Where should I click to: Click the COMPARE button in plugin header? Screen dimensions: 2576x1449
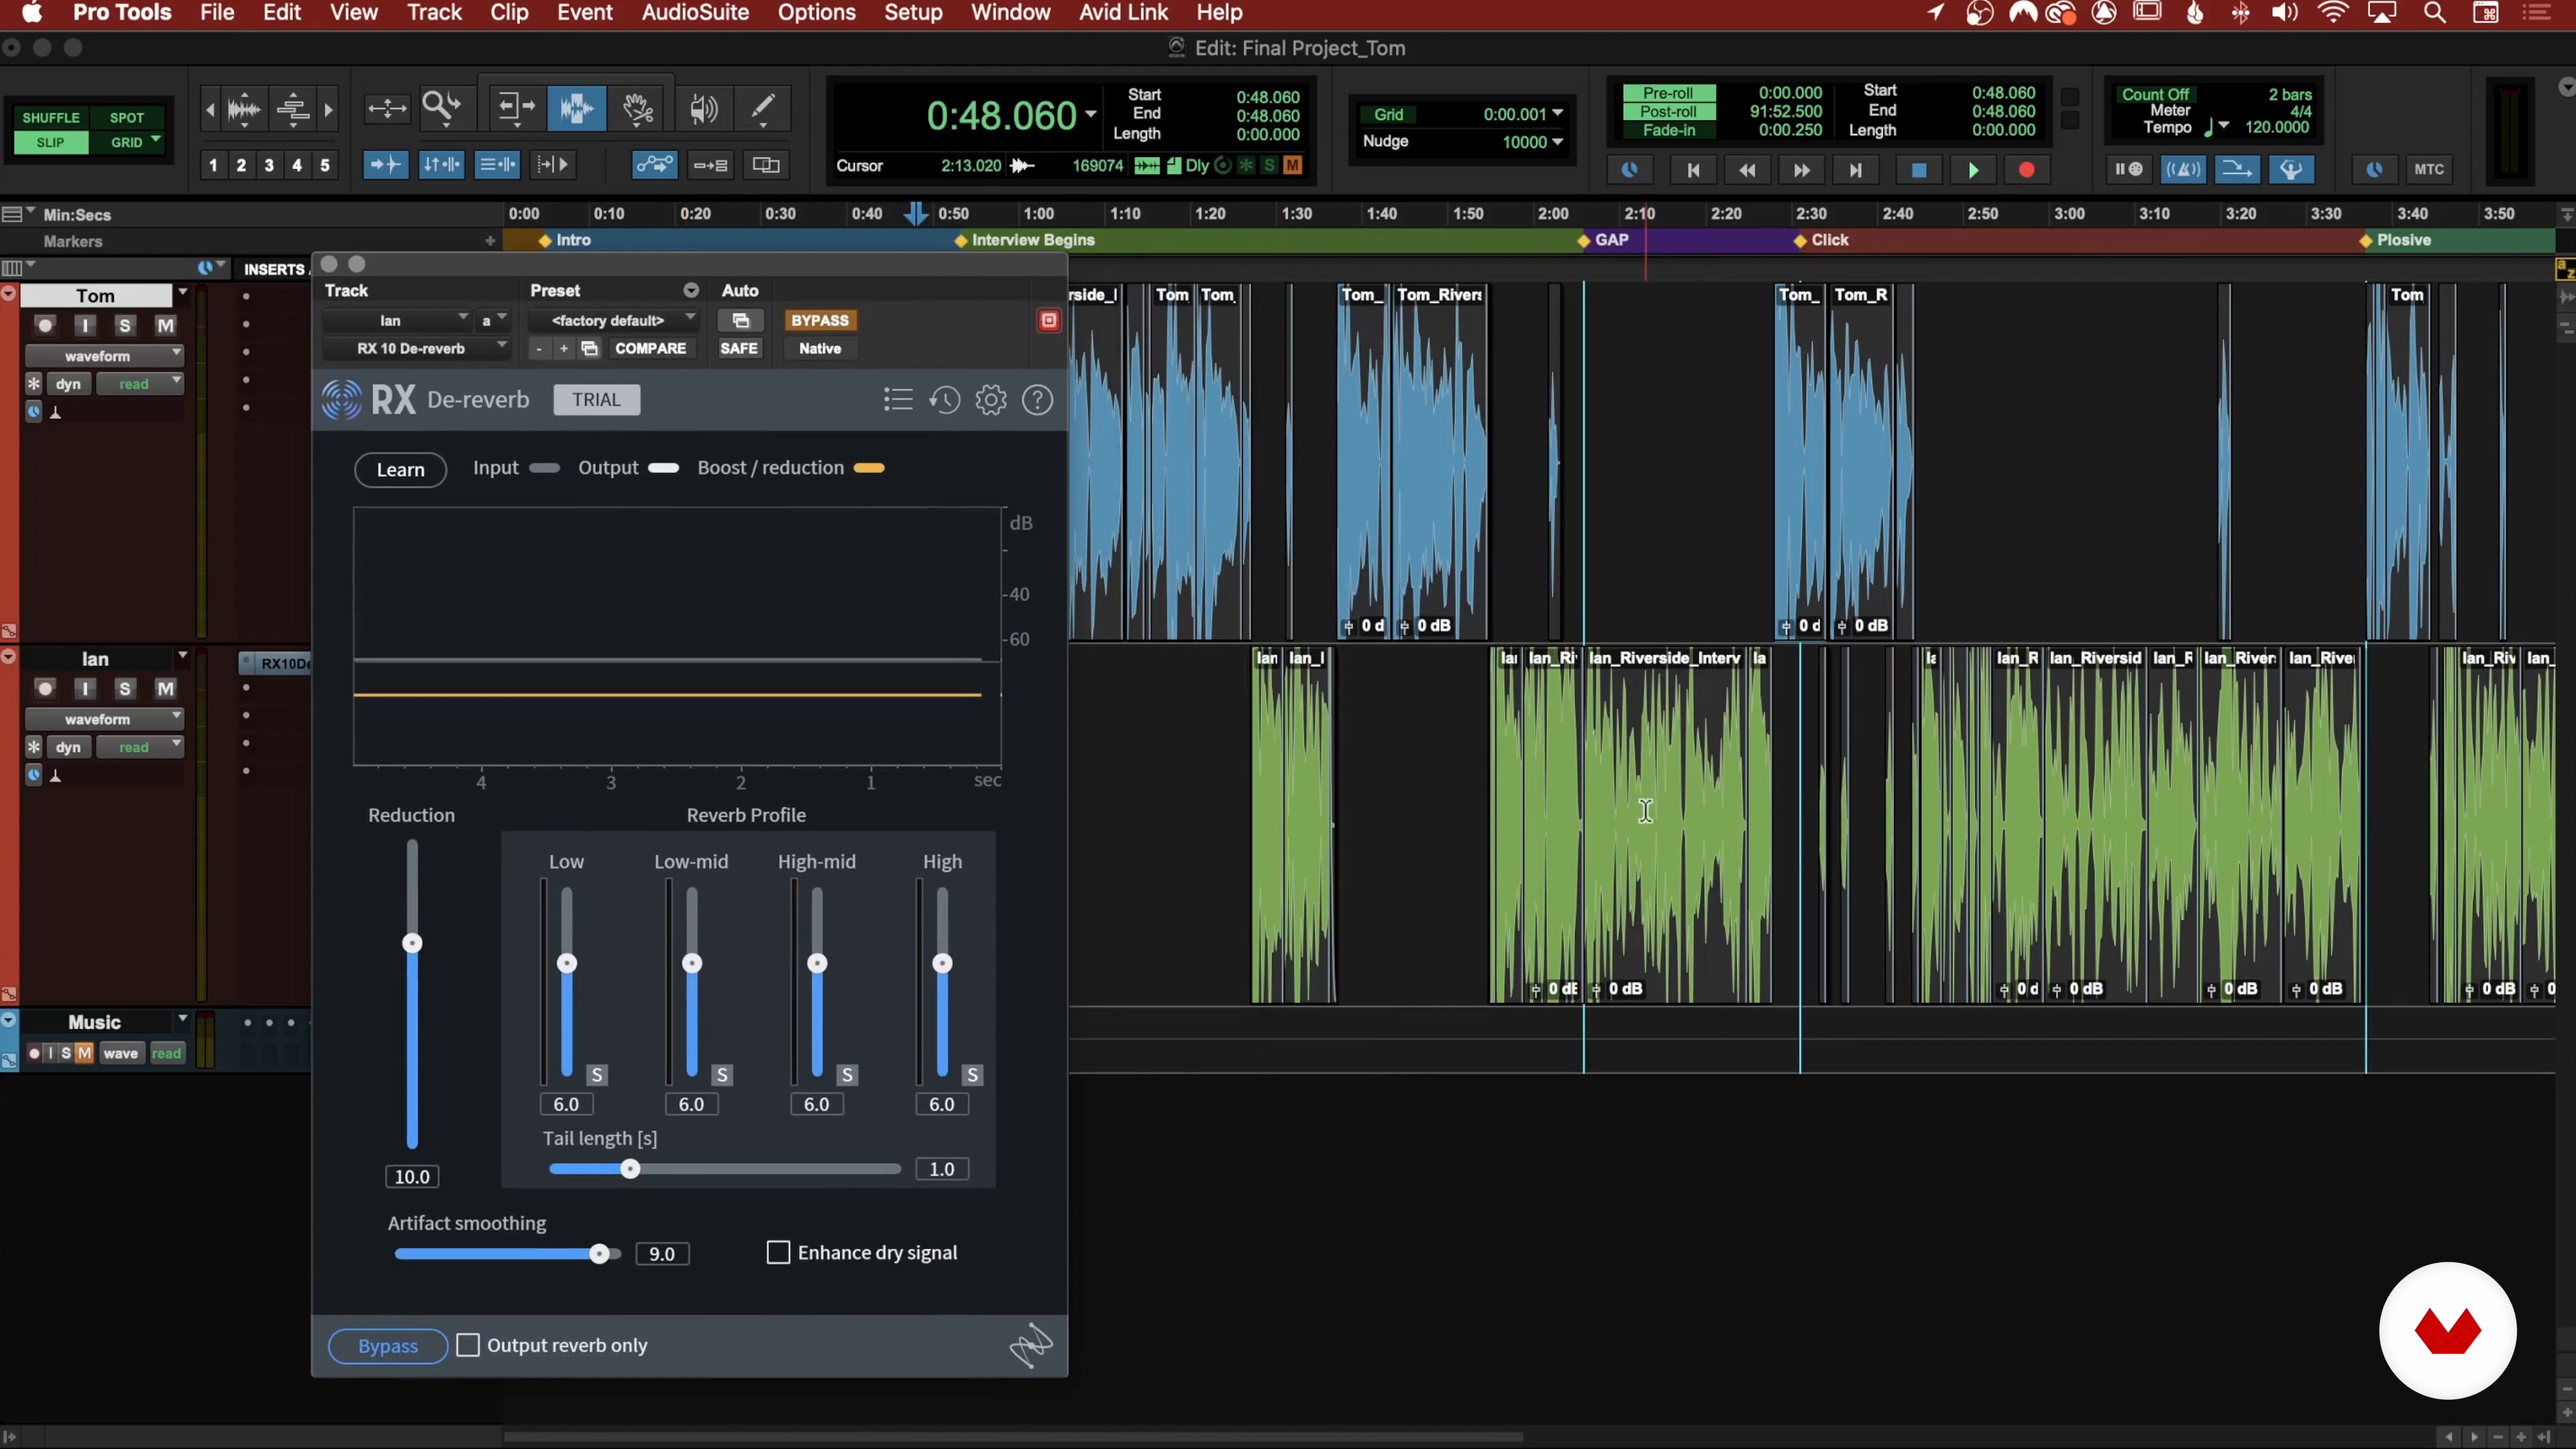(650, 348)
